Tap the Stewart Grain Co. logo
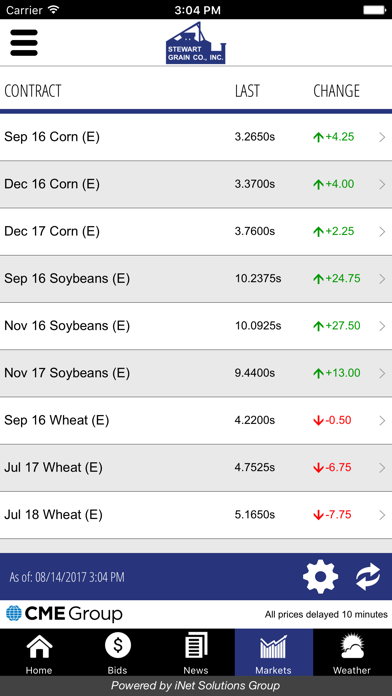This screenshot has height=696, width=392. click(x=196, y=43)
